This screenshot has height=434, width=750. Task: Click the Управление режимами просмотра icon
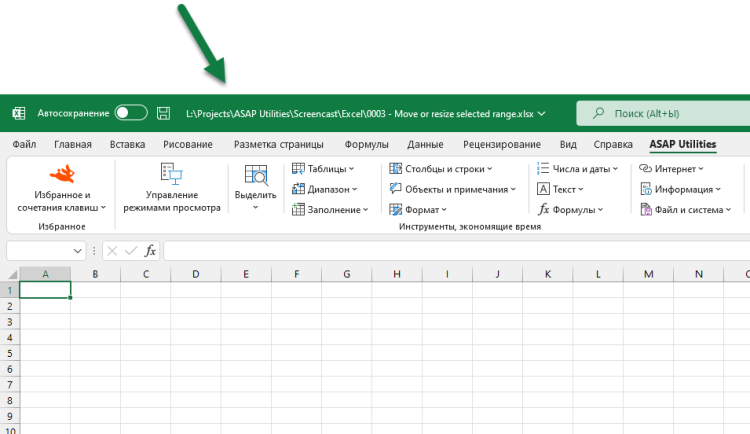[x=172, y=174]
